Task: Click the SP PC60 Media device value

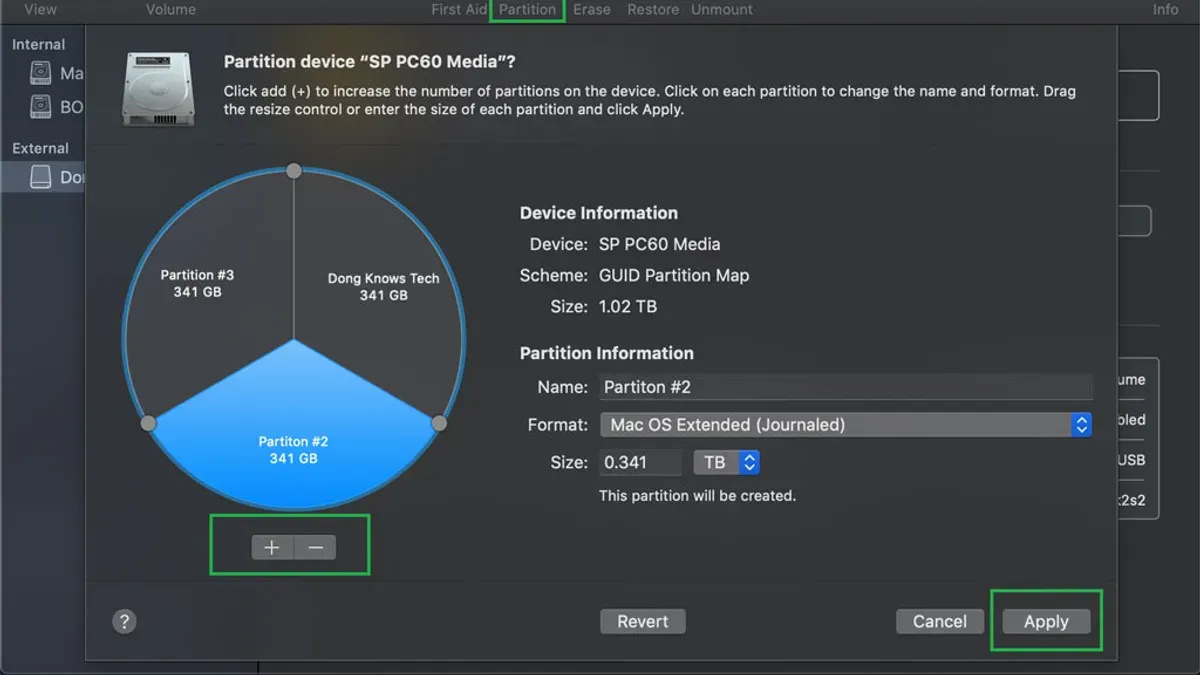Action: coord(659,244)
